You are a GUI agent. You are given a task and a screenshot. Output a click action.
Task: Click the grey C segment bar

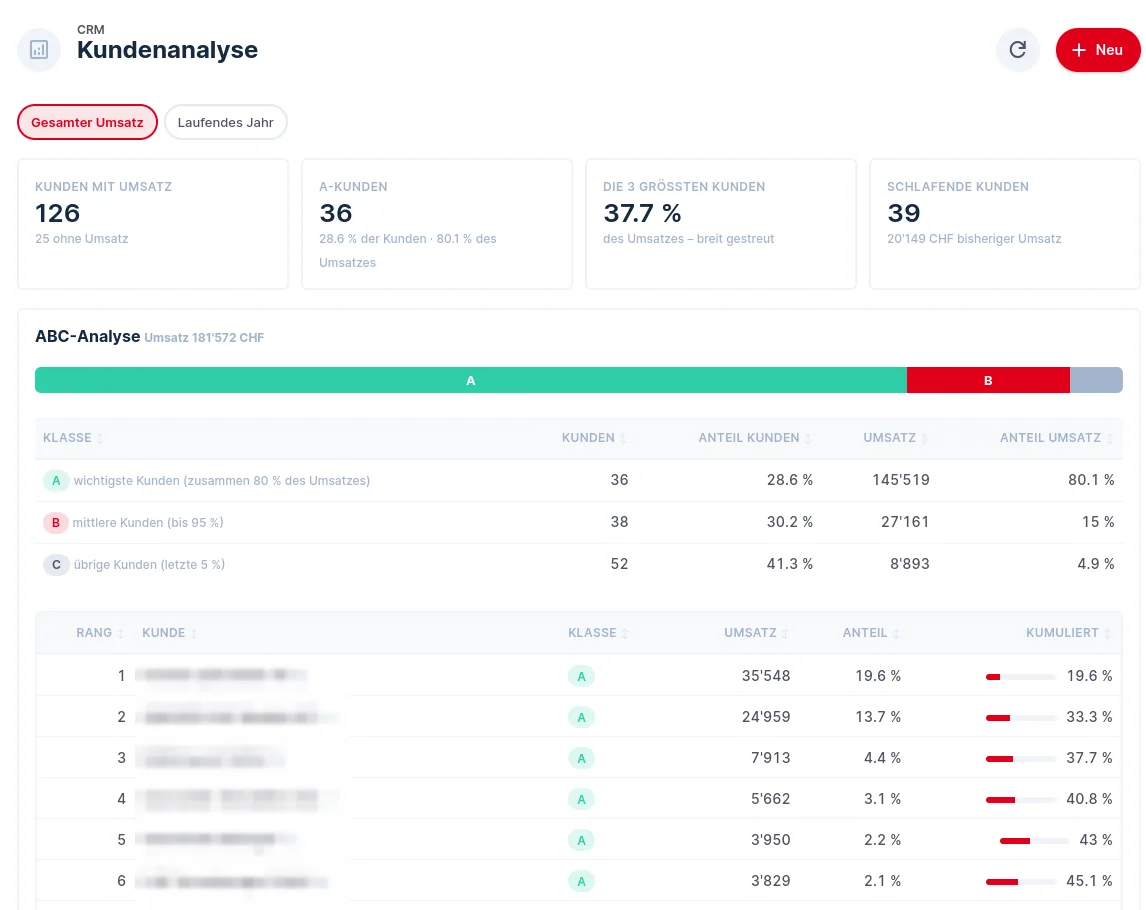tap(1096, 380)
